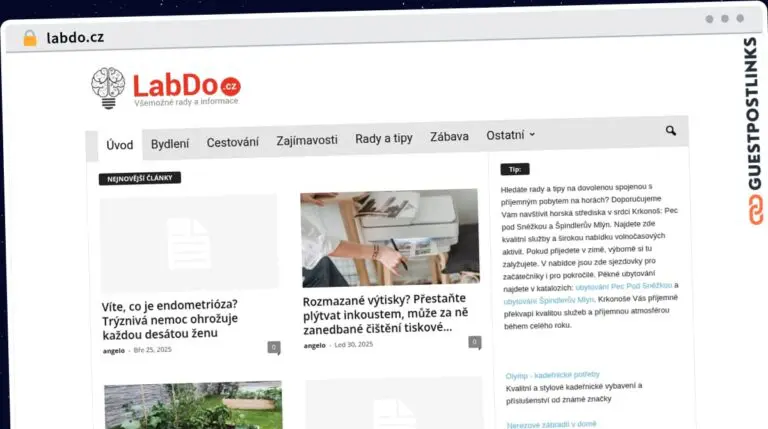The height and width of the screenshot is (429, 768).
Task: Open the Zajímavosti menu item
Action: [307, 141]
